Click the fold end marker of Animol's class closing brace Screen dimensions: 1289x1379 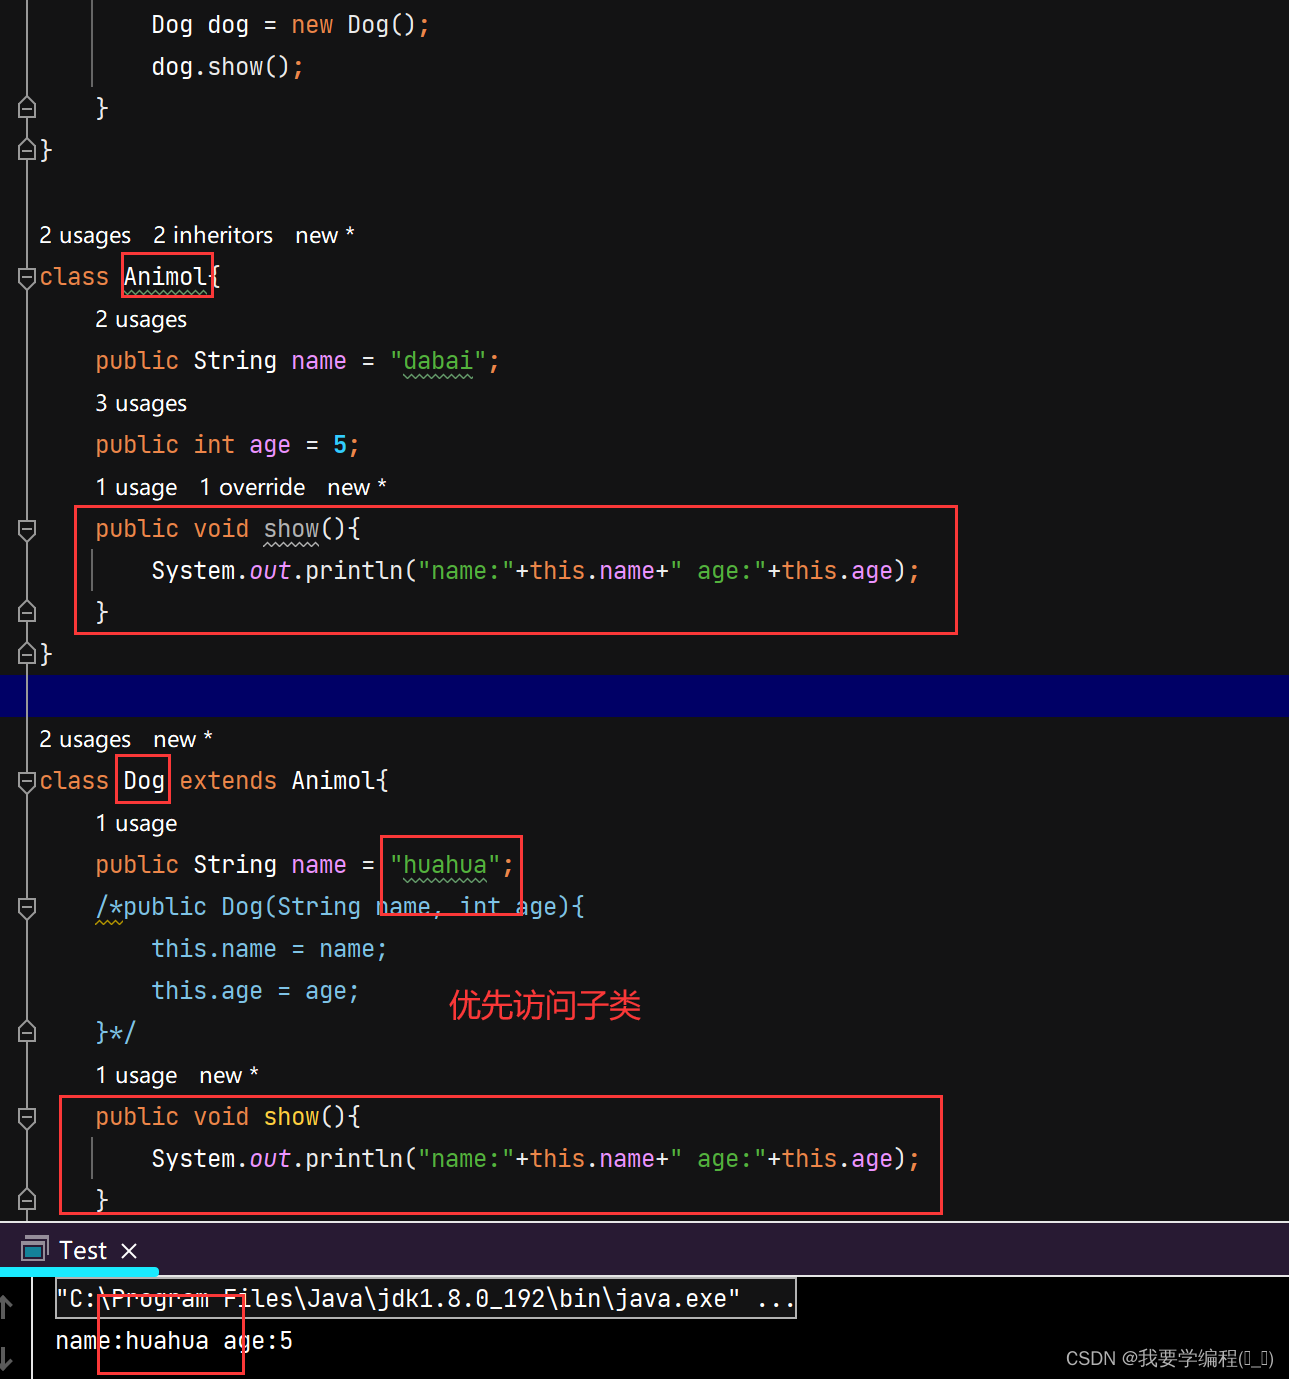click(27, 654)
